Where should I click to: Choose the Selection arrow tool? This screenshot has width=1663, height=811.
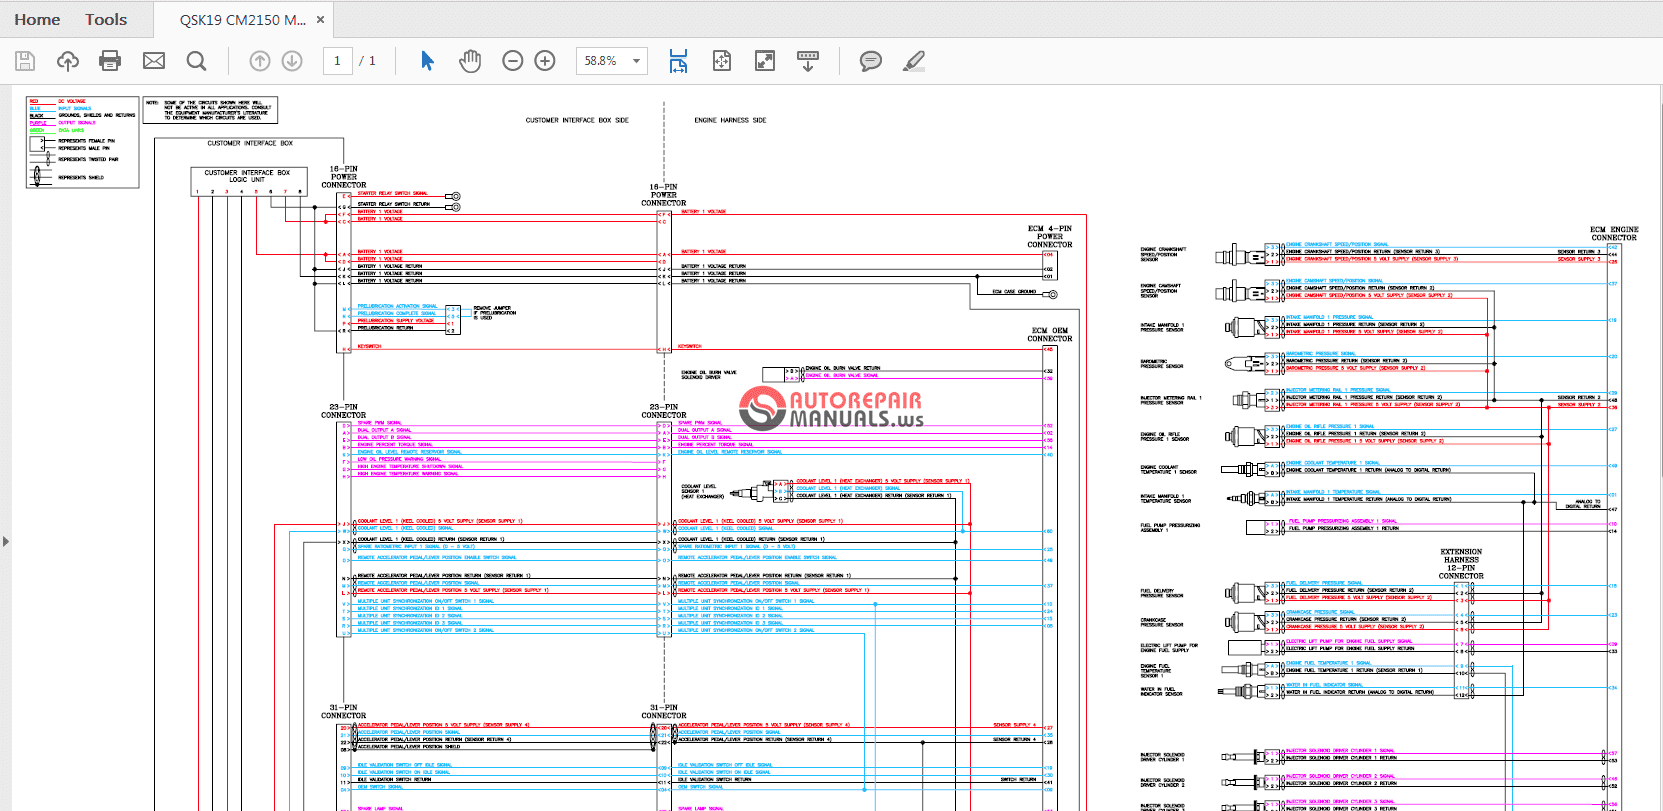(x=428, y=61)
